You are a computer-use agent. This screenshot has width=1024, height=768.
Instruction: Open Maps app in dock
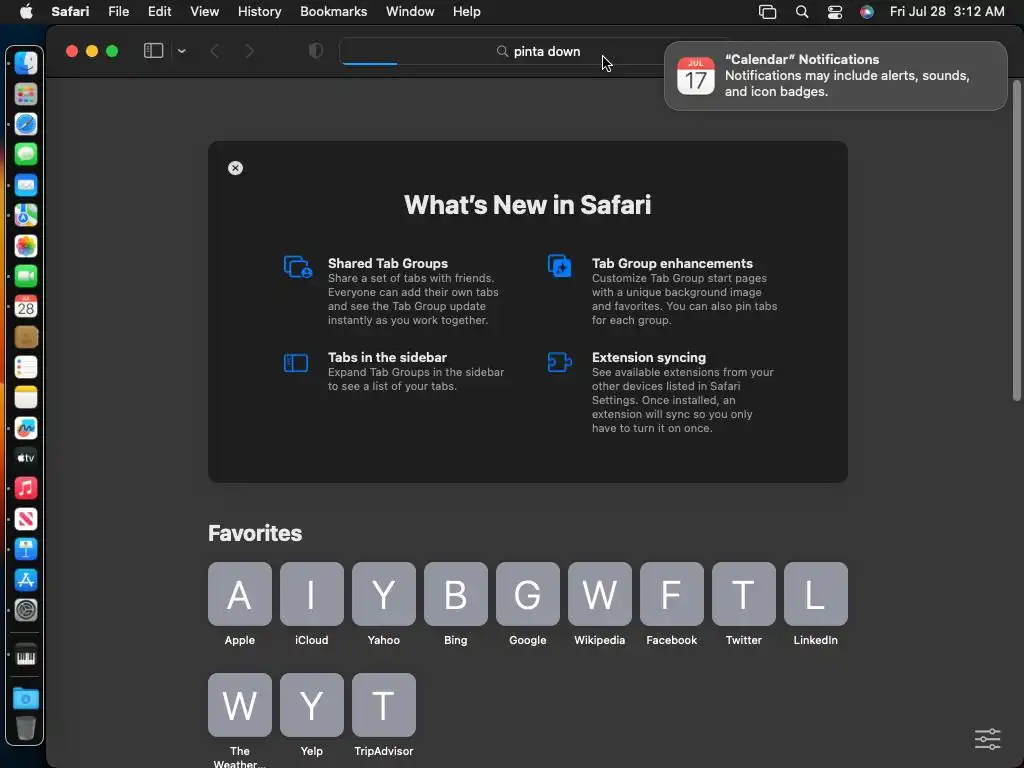(x=25, y=216)
